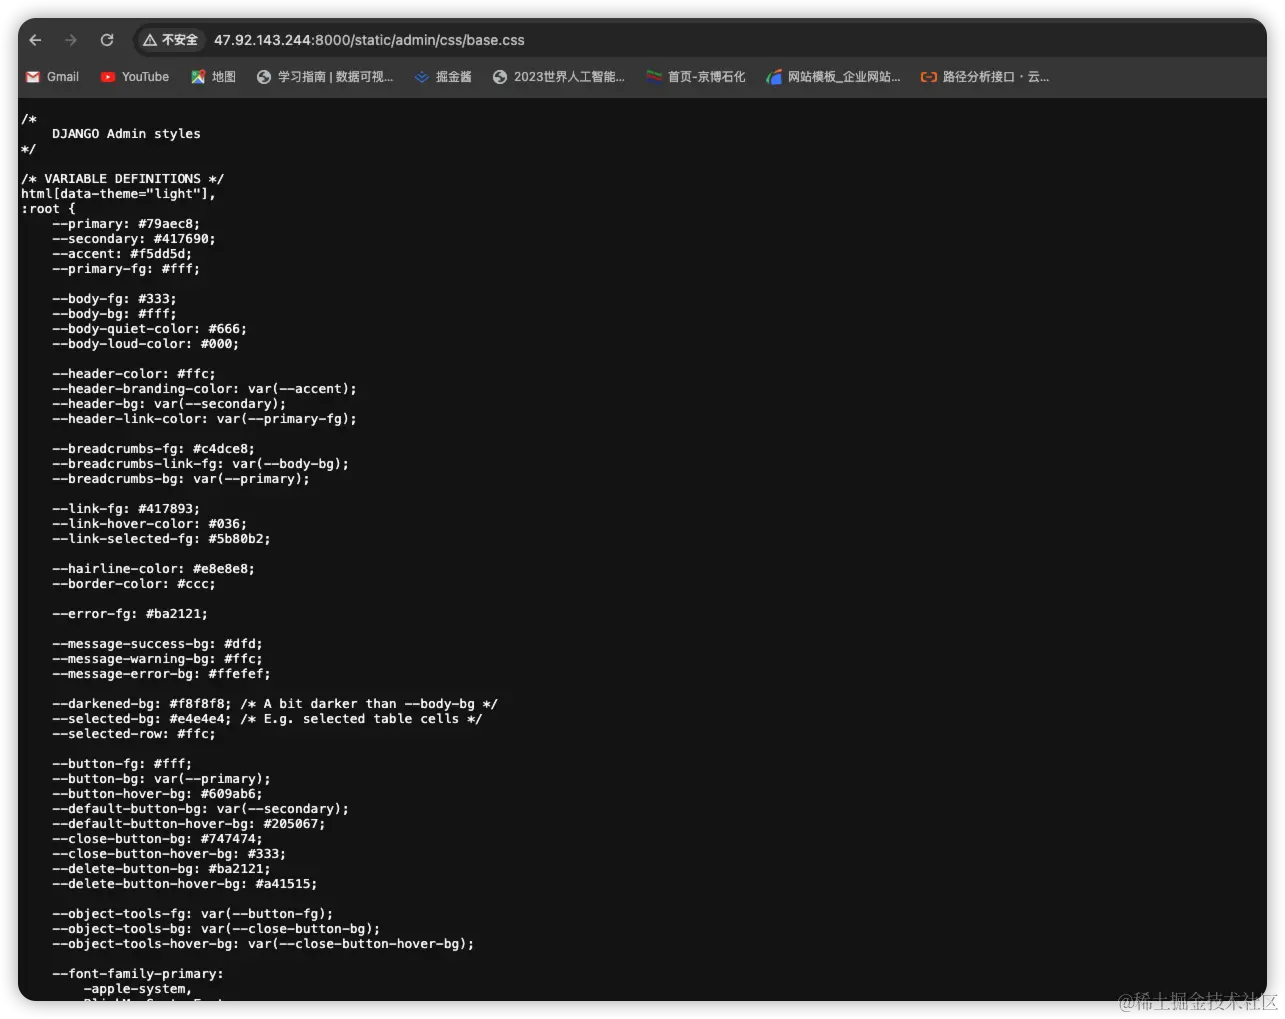
Task: Click the '--hairline-color: #e8e8e8;' line
Action: pyautogui.click(x=153, y=569)
